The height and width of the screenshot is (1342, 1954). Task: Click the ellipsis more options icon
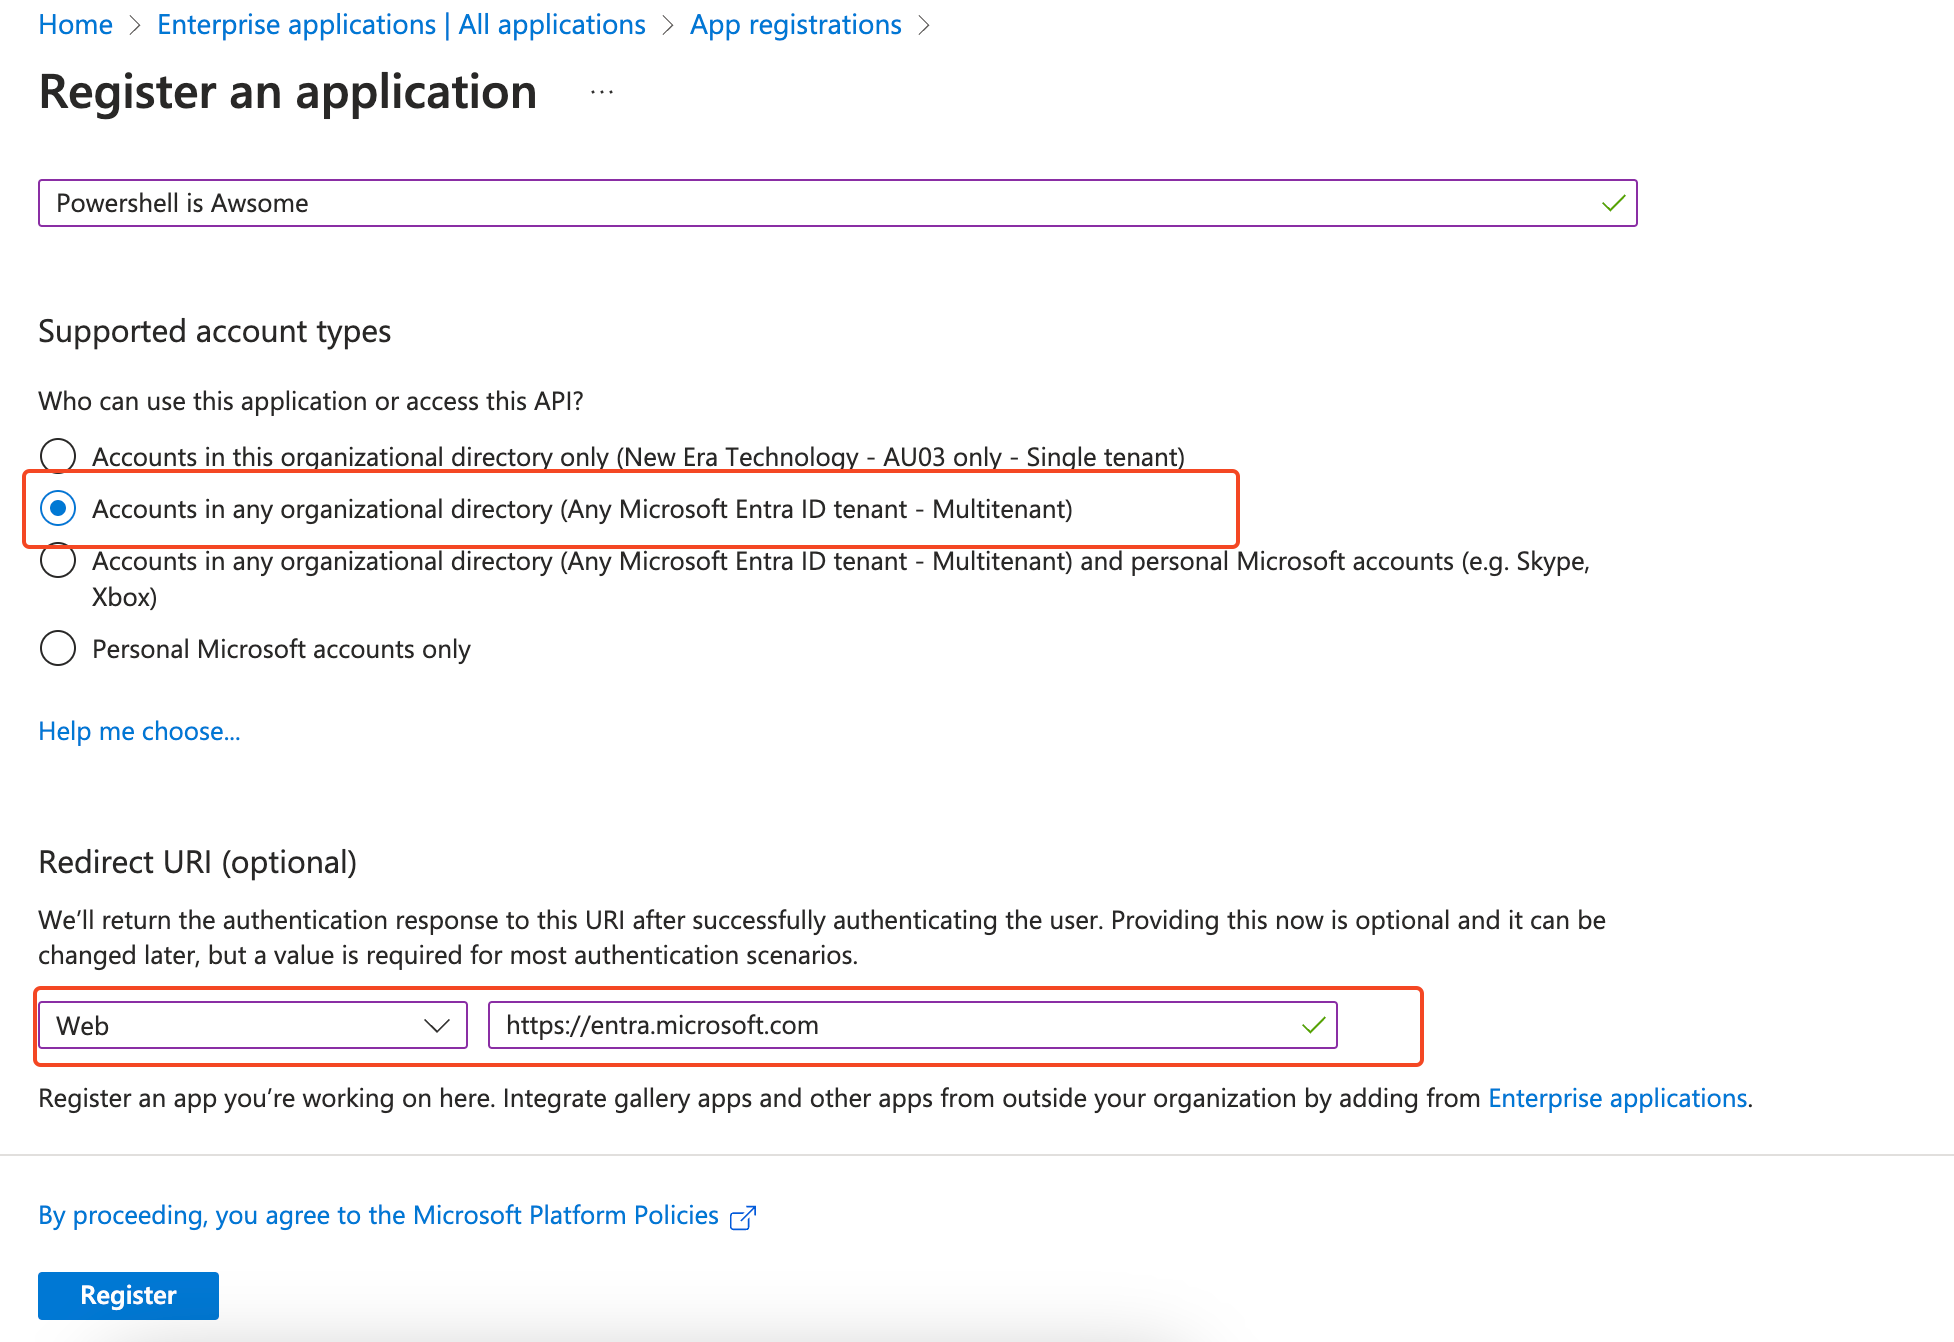pyautogui.click(x=601, y=93)
